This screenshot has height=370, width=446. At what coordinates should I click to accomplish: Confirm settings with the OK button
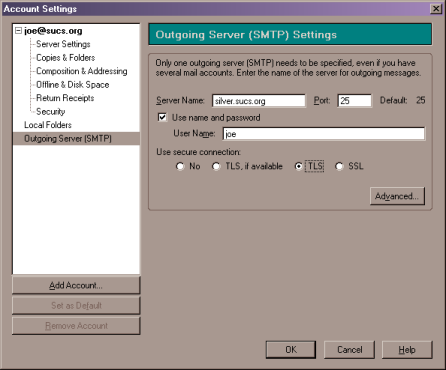coord(291,350)
